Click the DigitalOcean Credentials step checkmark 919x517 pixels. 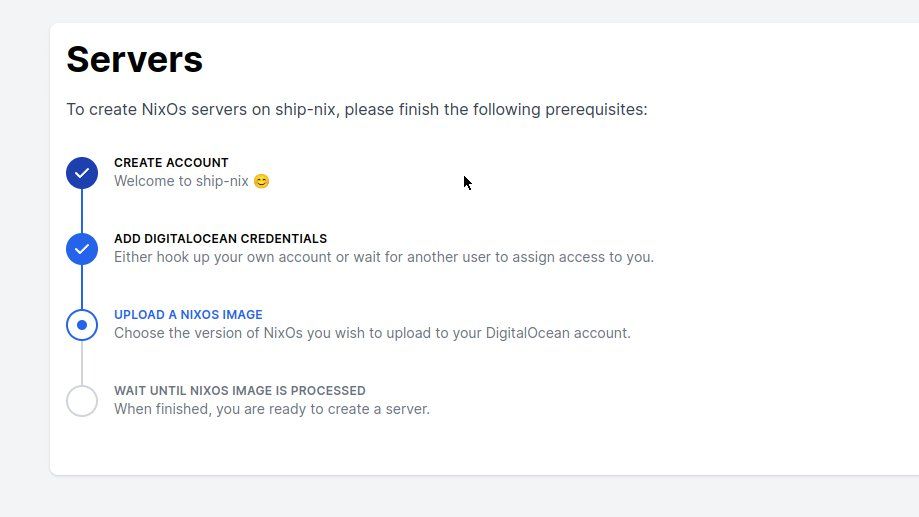pos(82,249)
